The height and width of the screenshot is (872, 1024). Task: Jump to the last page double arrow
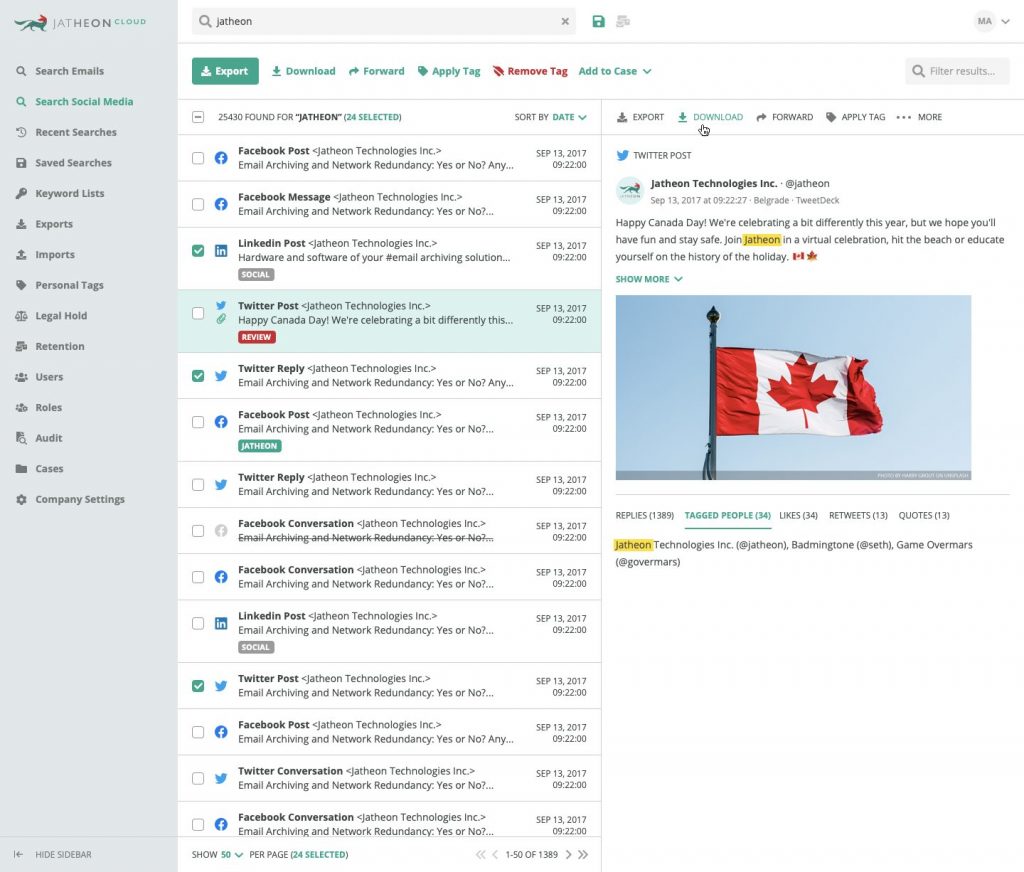click(583, 854)
